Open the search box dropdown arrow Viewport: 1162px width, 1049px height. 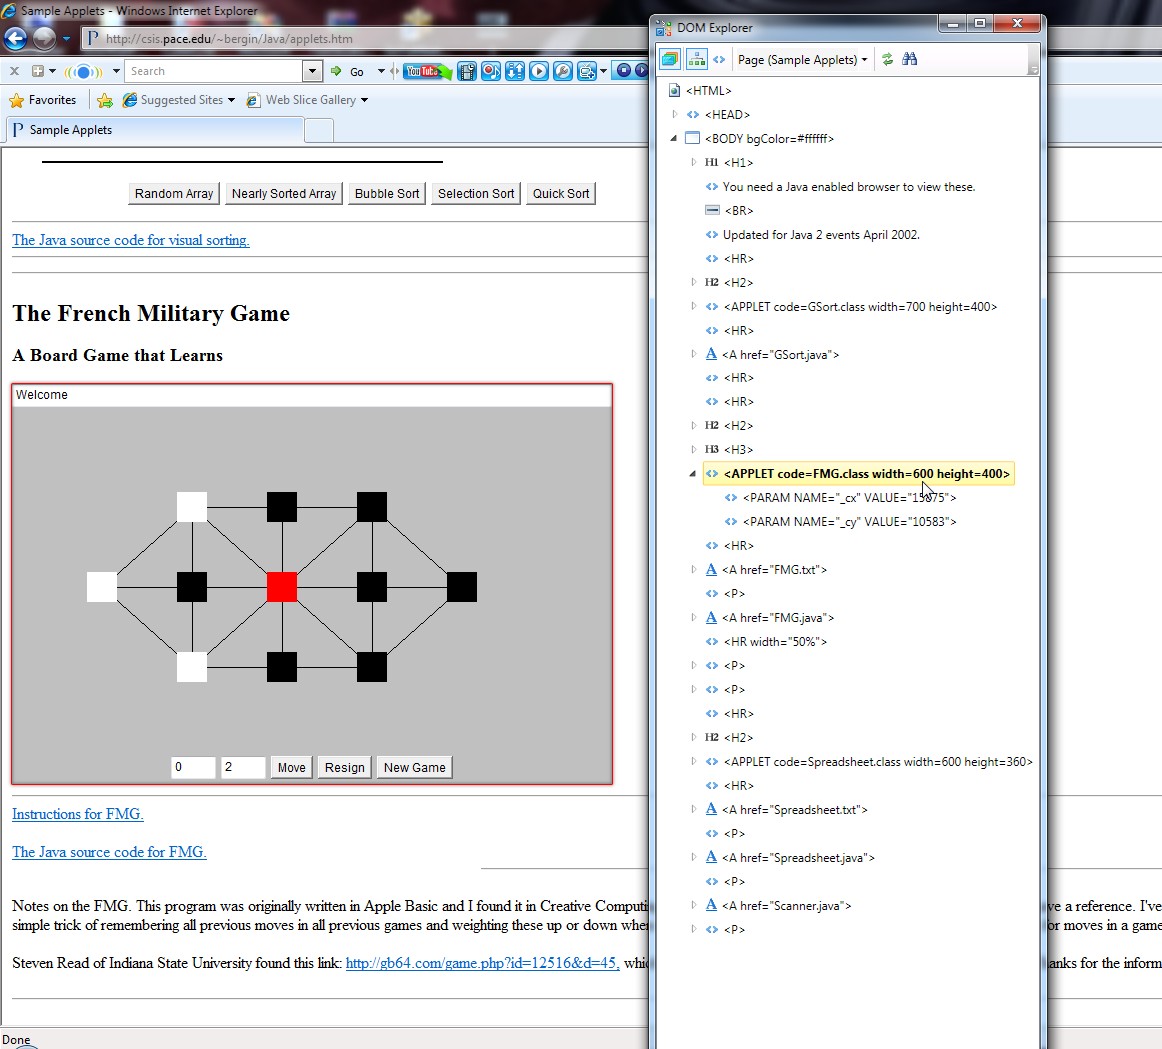pos(313,71)
